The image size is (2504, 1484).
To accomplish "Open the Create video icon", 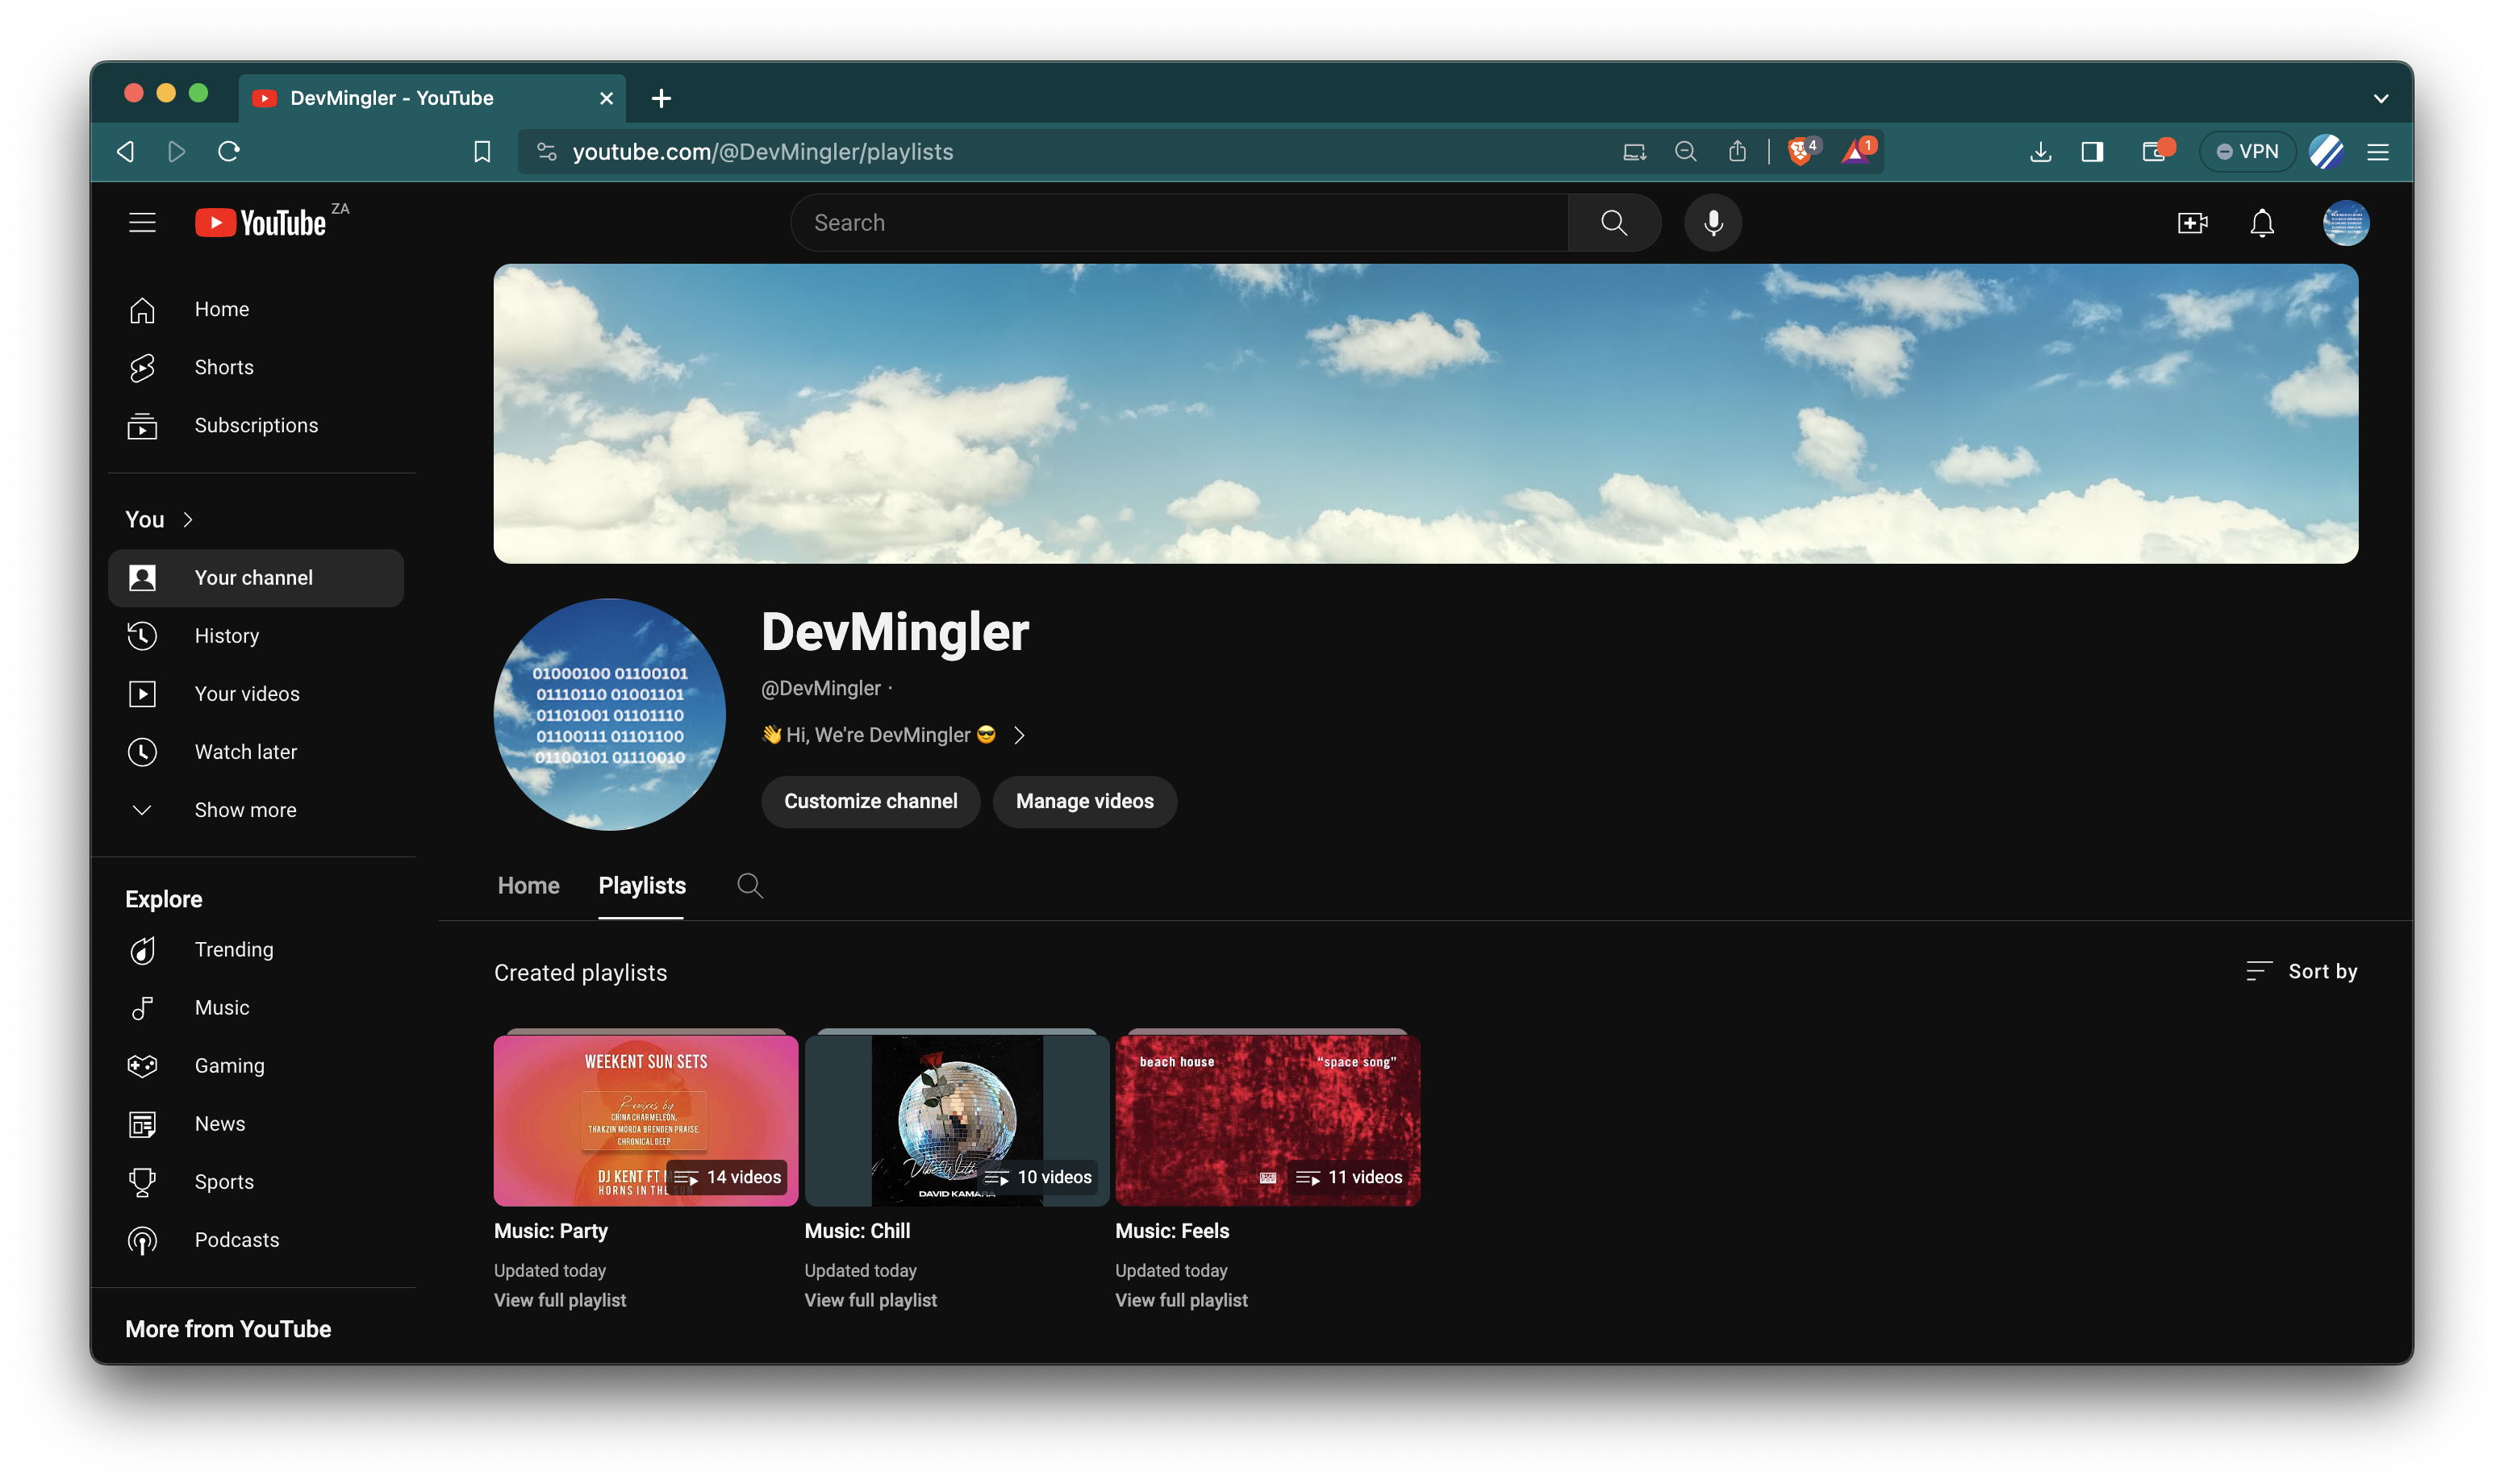I will [2192, 222].
